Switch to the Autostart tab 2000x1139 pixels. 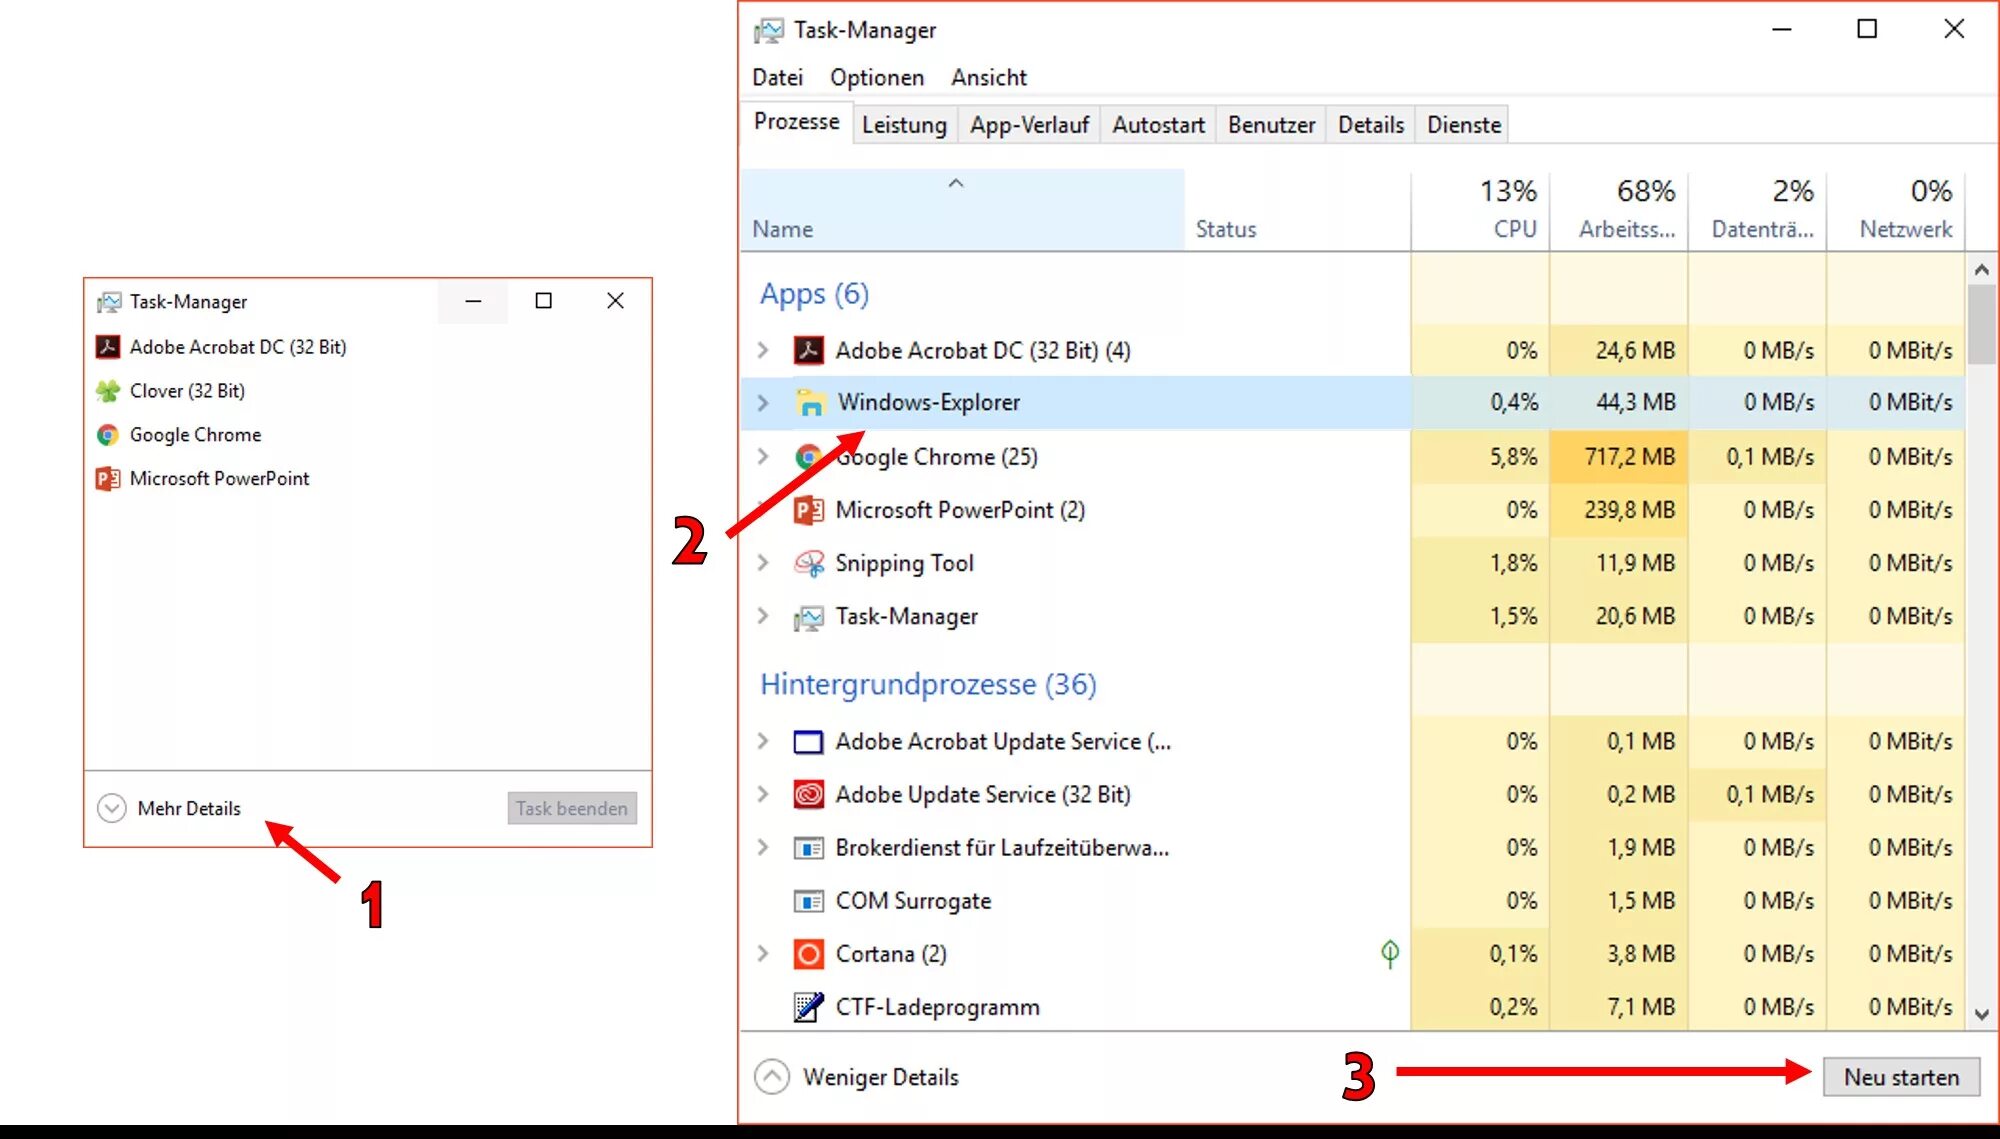pos(1158,125)
